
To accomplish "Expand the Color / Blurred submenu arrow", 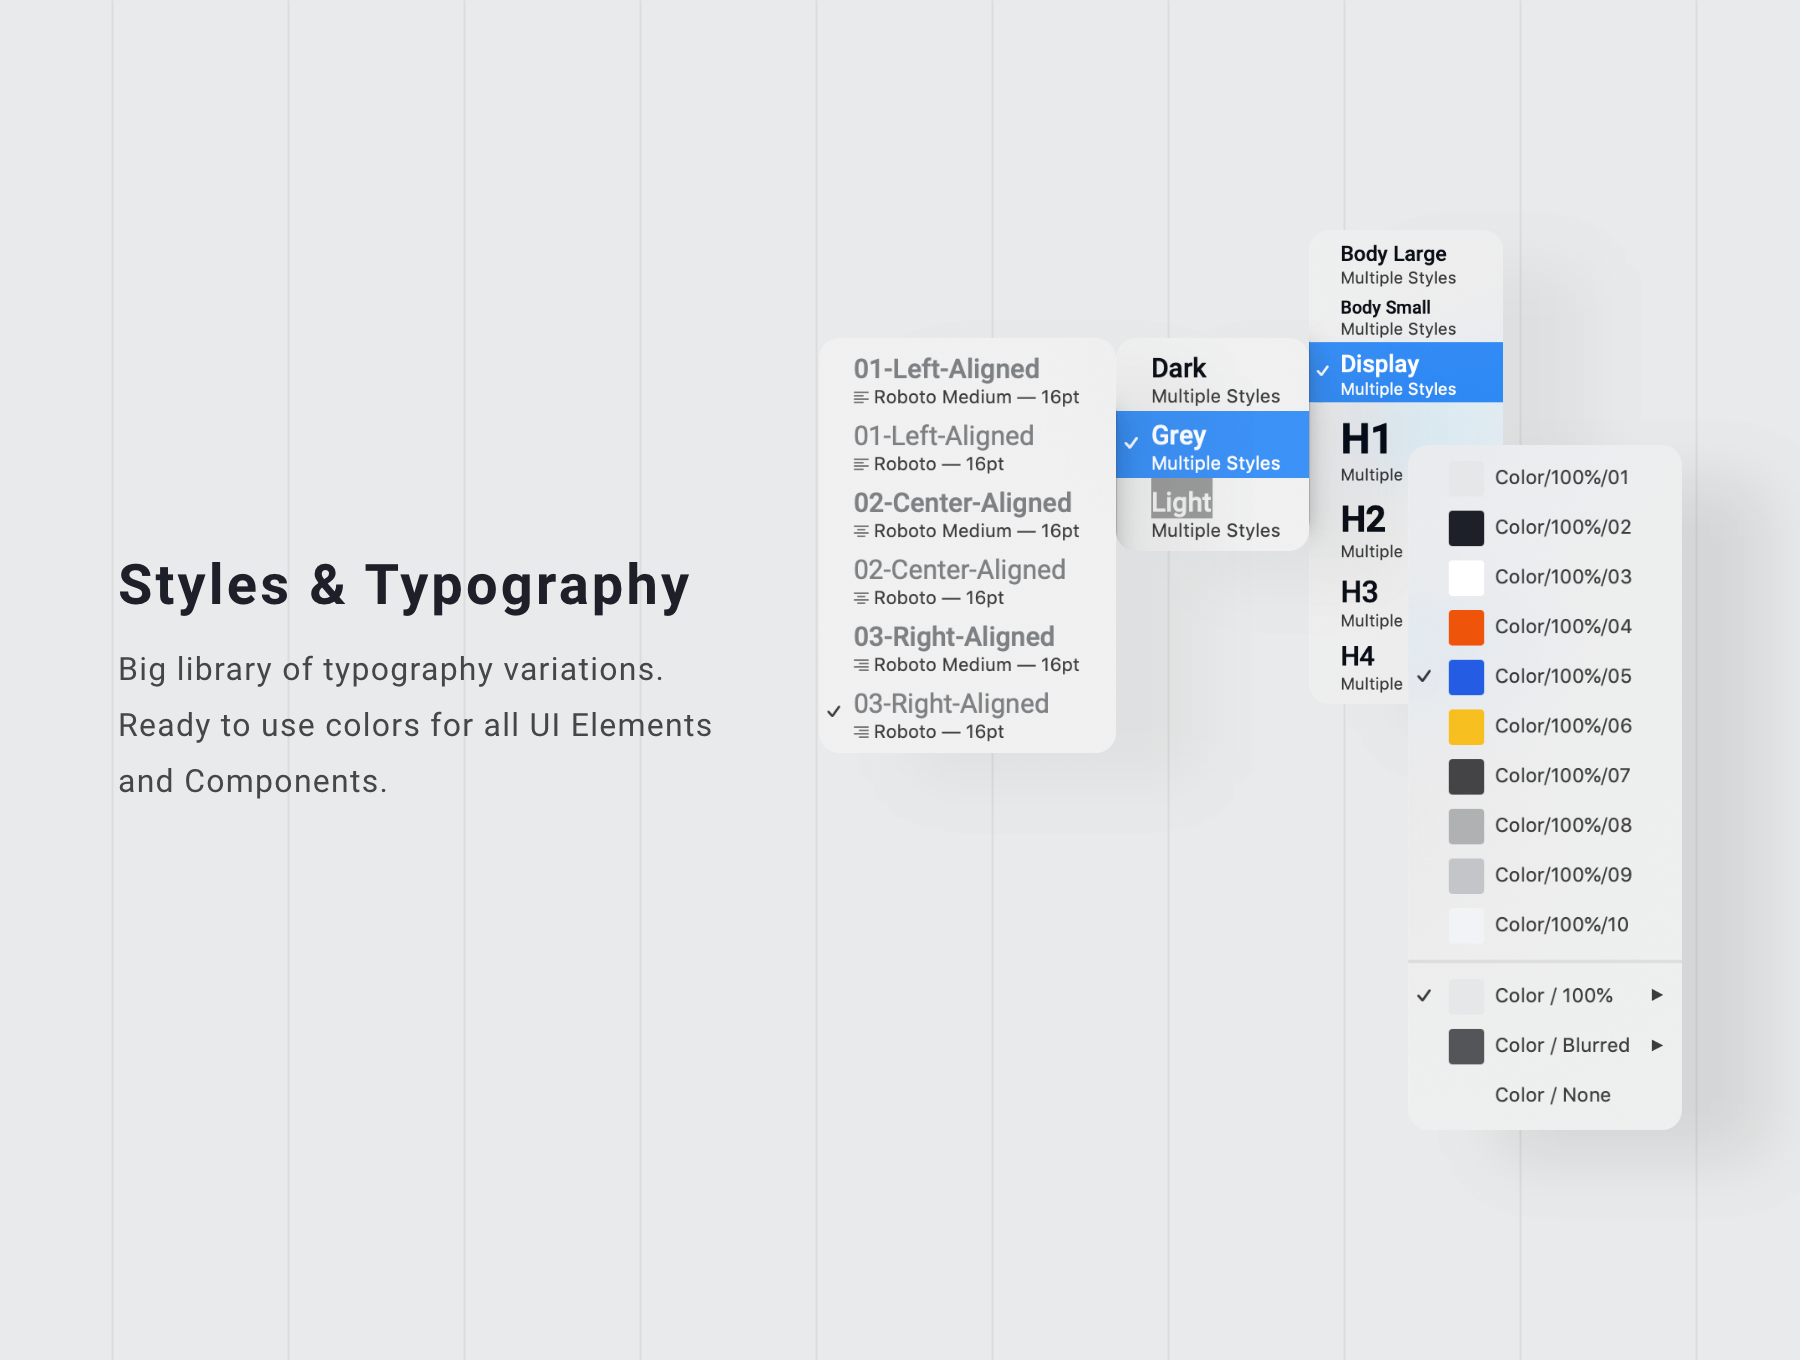I will tap(1657, 1045).
